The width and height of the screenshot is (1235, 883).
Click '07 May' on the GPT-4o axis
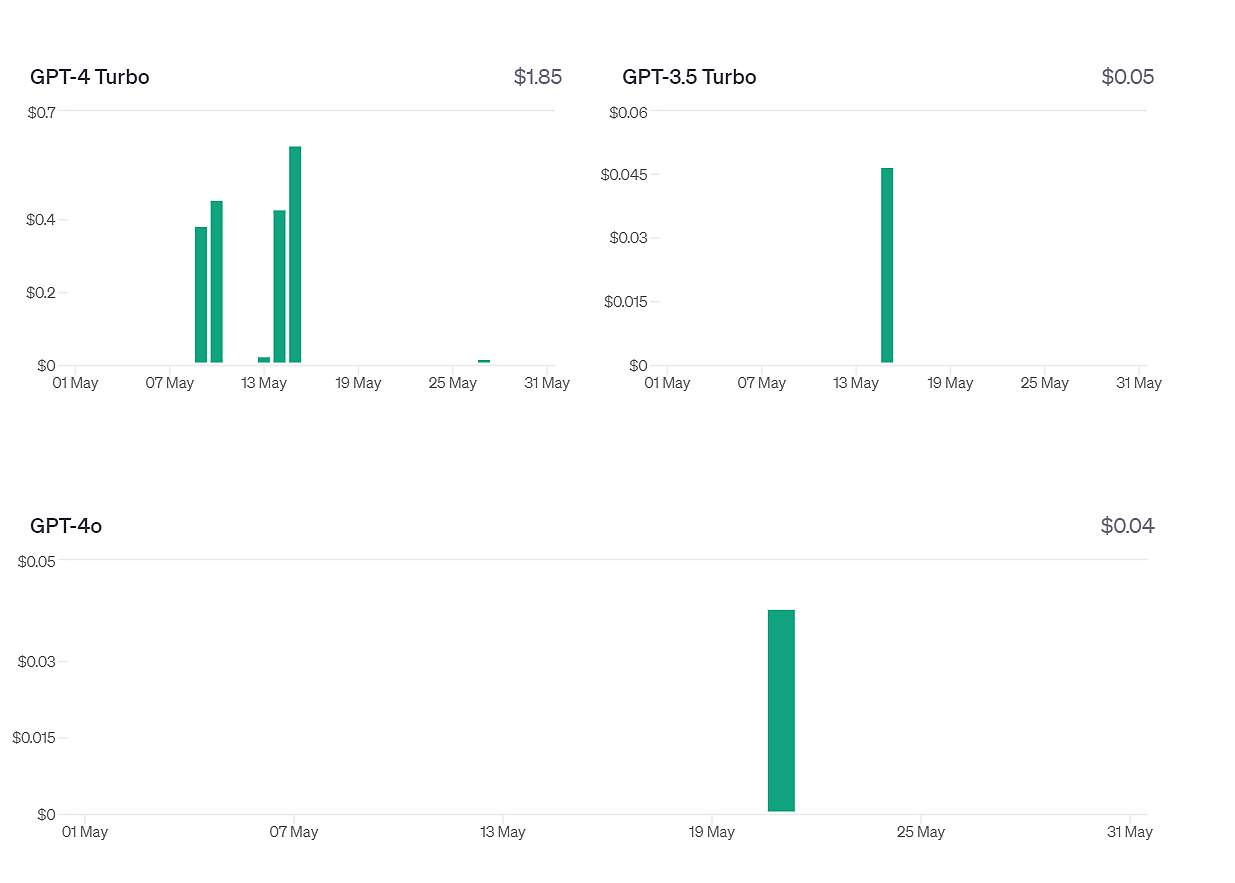click(294, 832)
